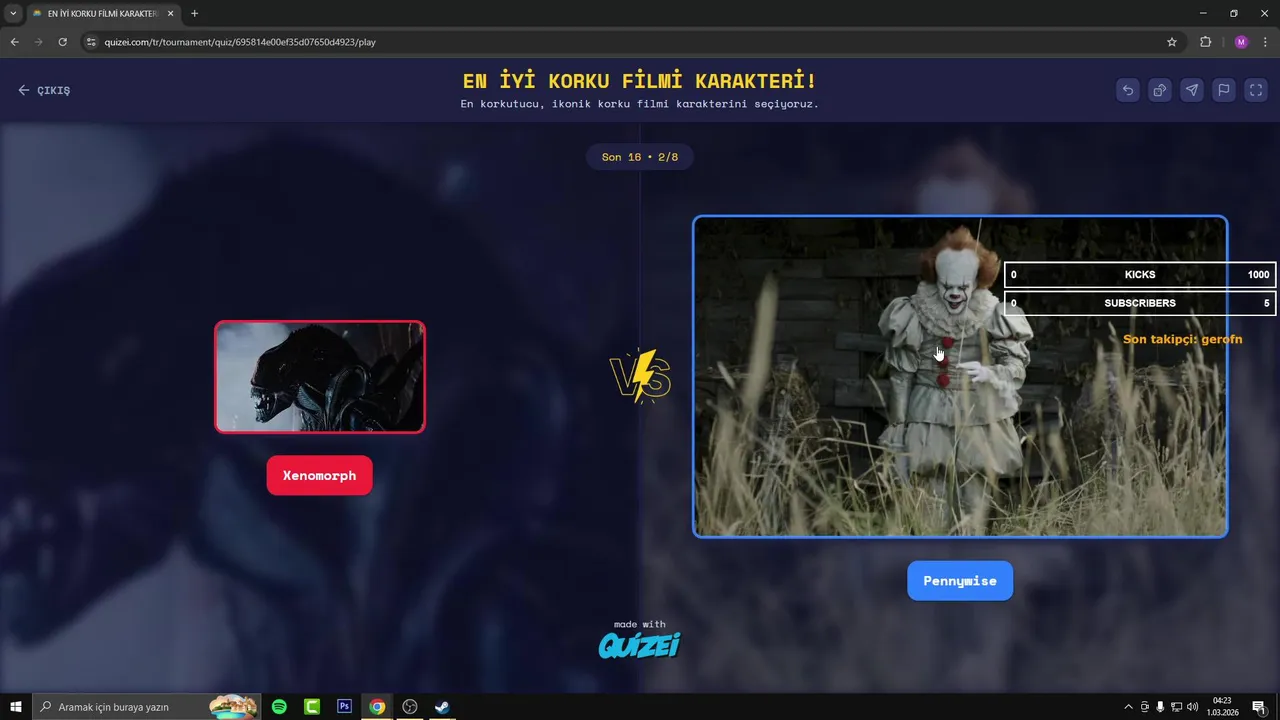
Task: Click the SUBSCRIBERS counter bar
Action: 1140,303
